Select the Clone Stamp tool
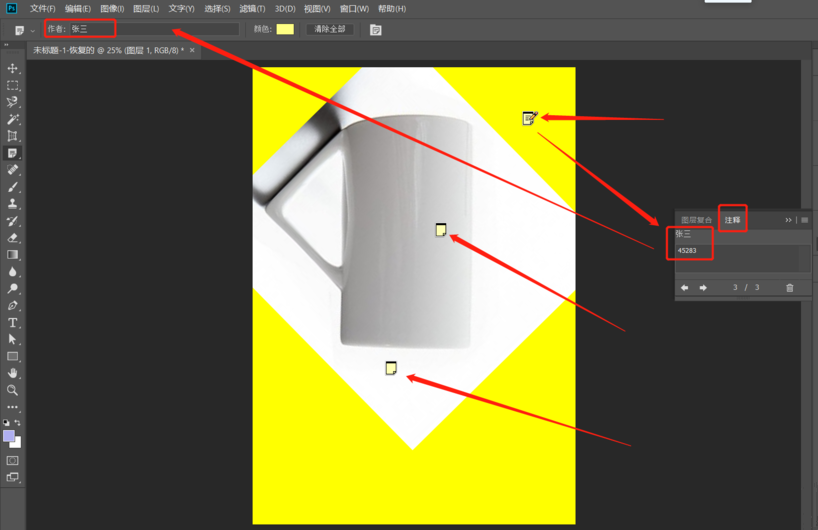The width and height of the screenshot is (818, 530). (x=13, y=204)
